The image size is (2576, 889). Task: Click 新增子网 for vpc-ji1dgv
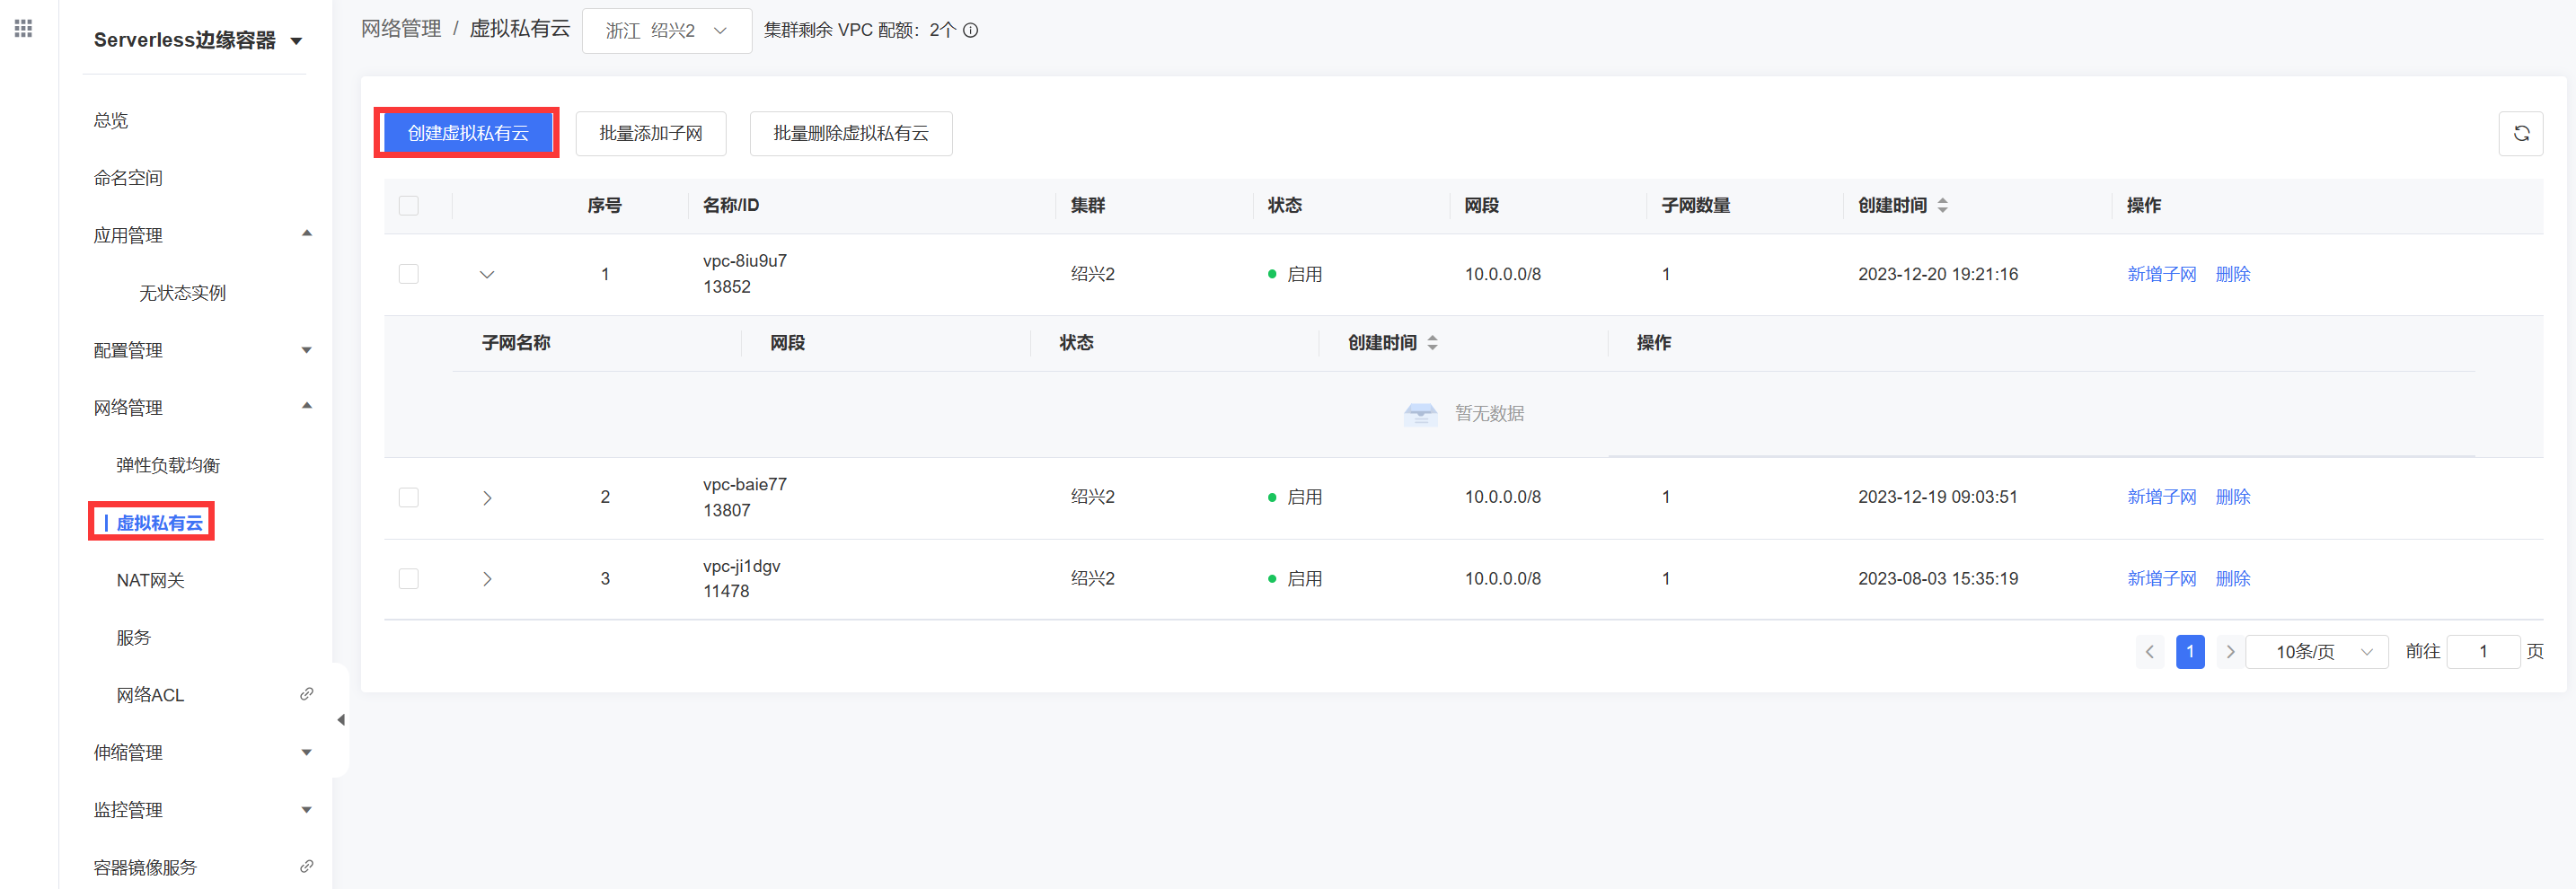click(x=2161, y=579)
